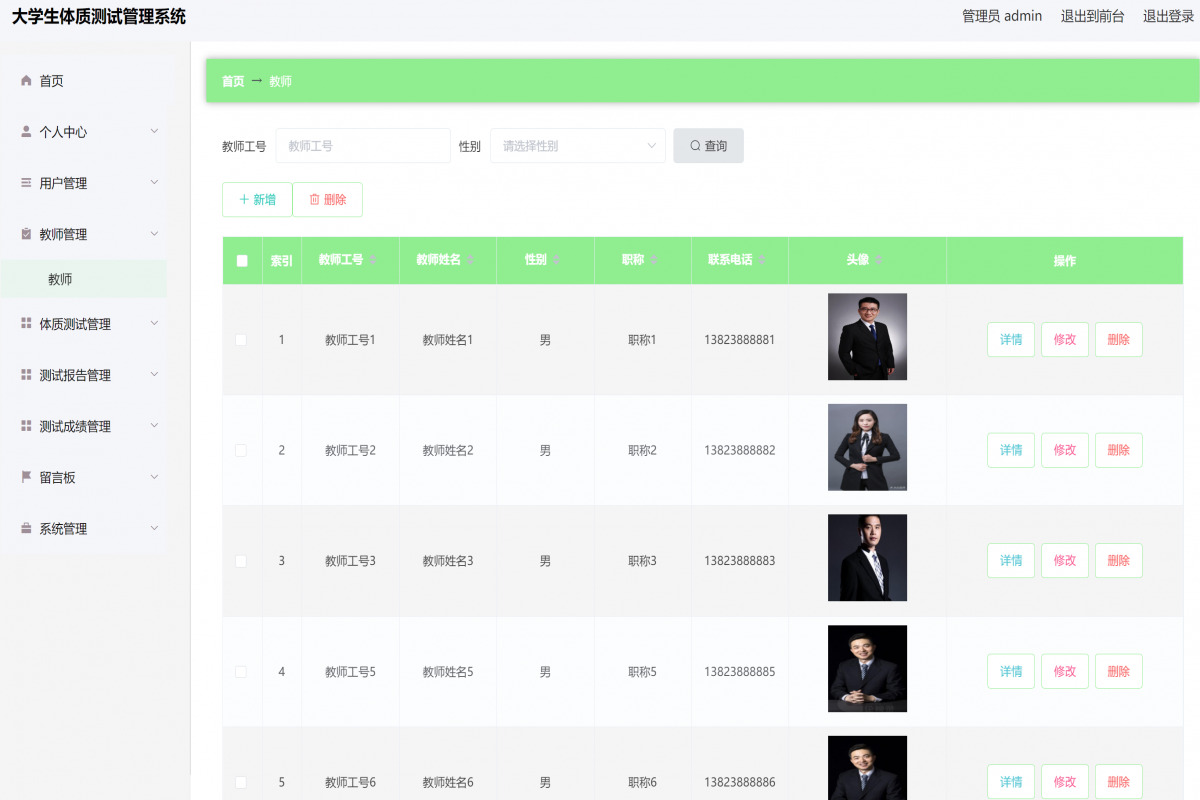
Task: Open 详情 for teacher 教师姓名1
Action: [1010, 339]
